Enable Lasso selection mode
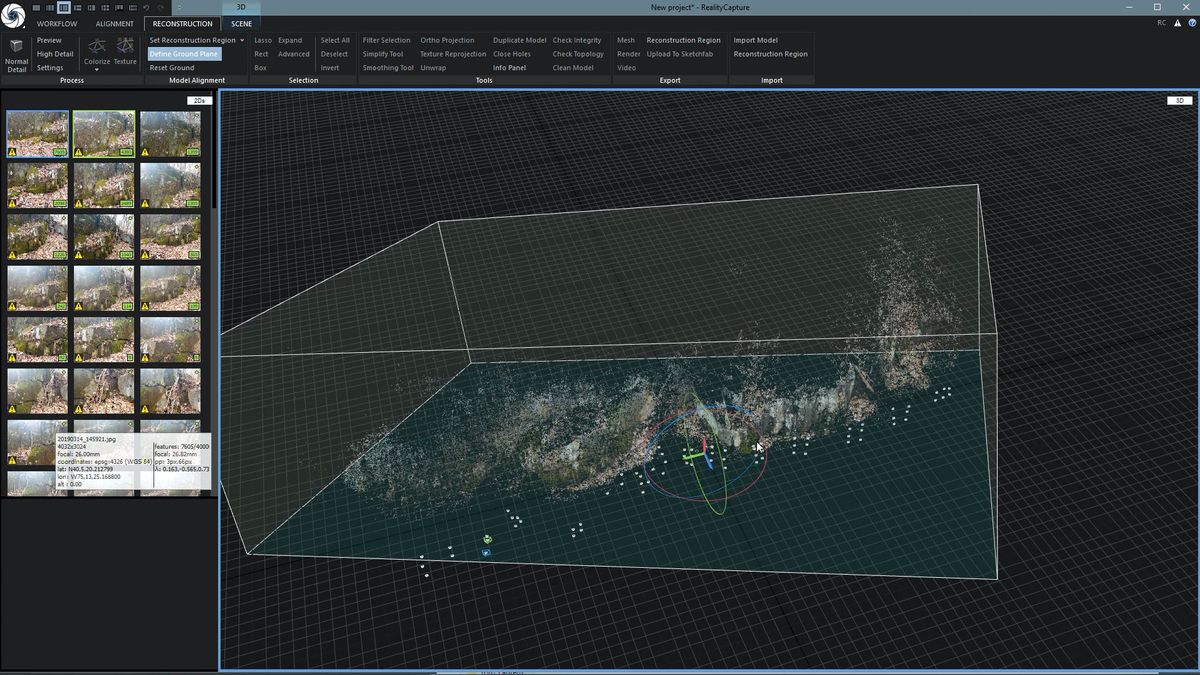Screen dimensions: 1200x675 (262, 40)
